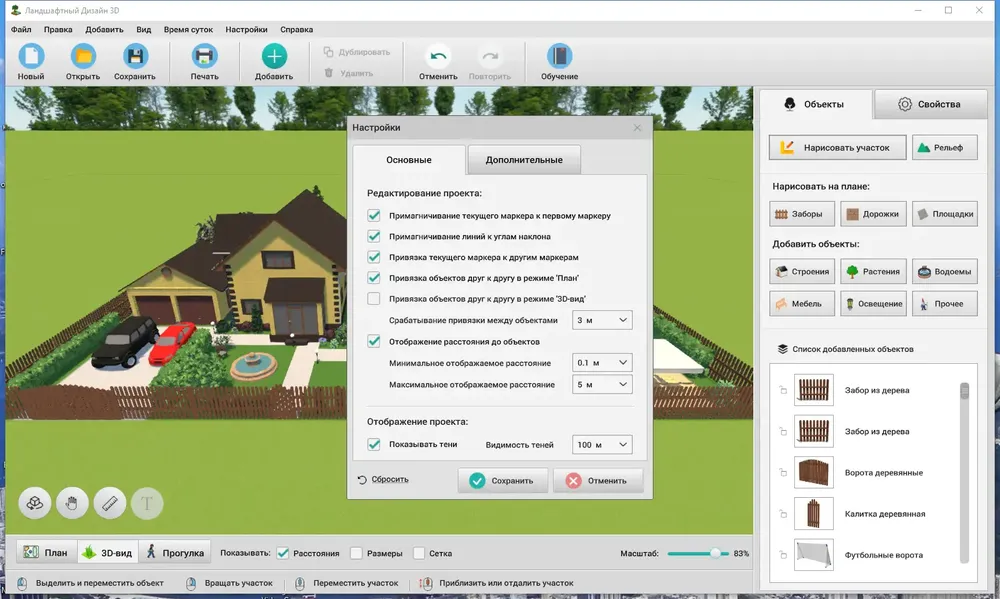Image resolution: width=1000 pixels, height=599 pixels.
Task: Click the Отменить undo arrow icon
Action: point(438,57)
